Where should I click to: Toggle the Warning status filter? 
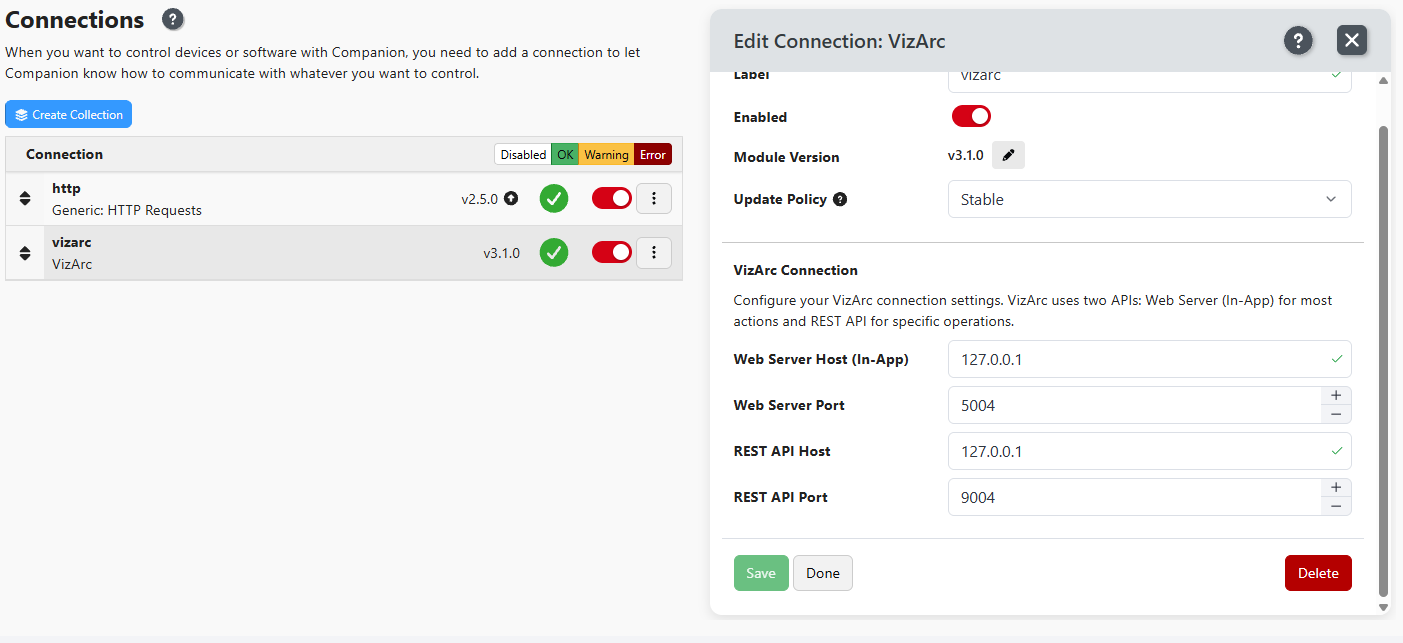coord(606,154)
